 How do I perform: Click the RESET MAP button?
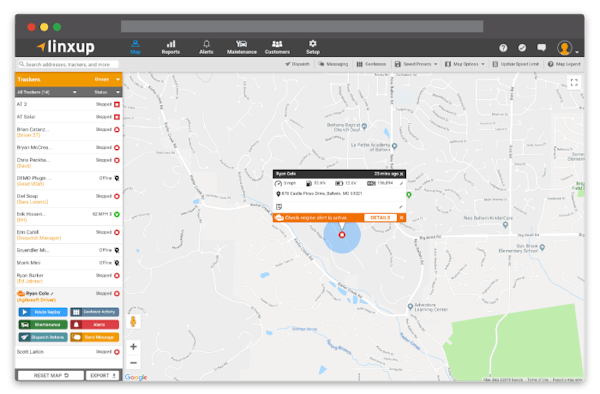pyautogui.click(x=51, y=375)
